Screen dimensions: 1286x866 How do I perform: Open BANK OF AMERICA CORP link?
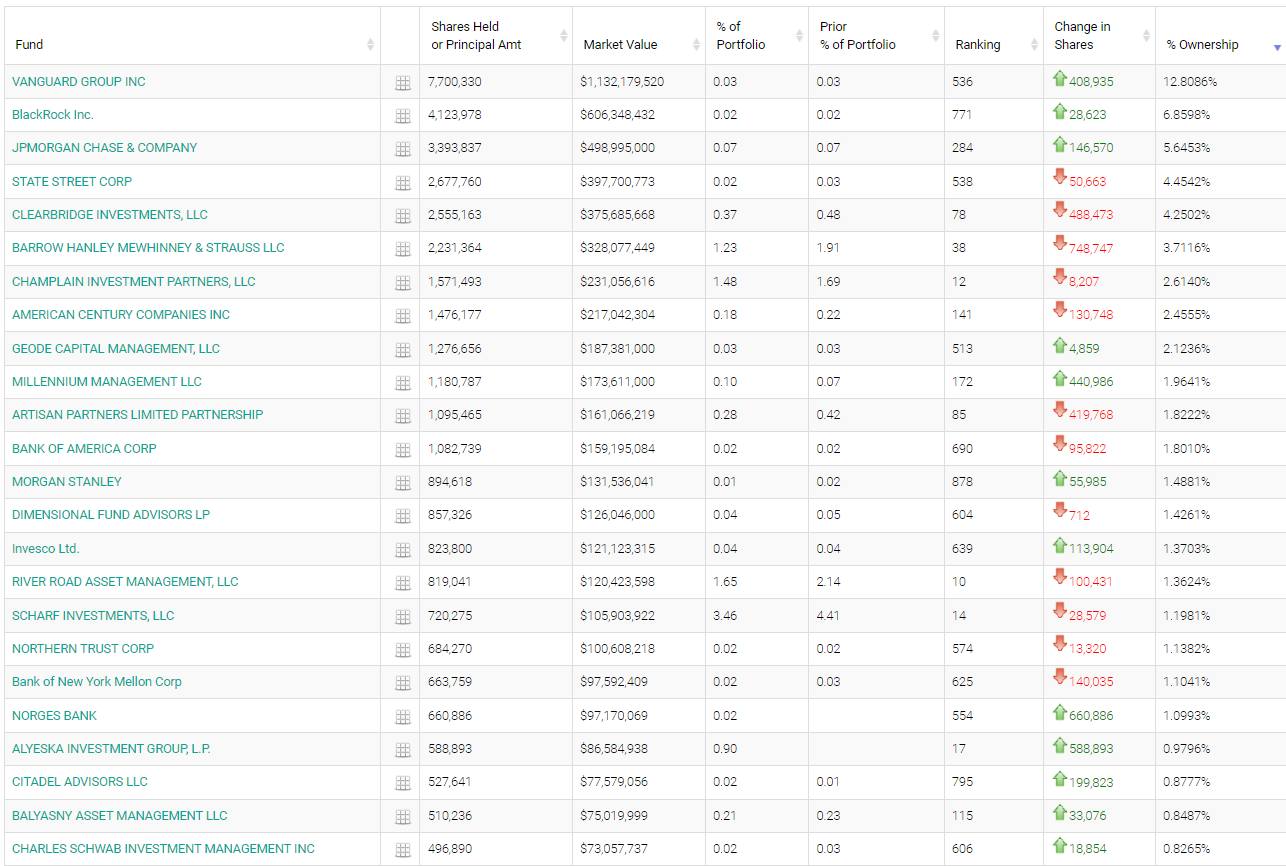84,449
